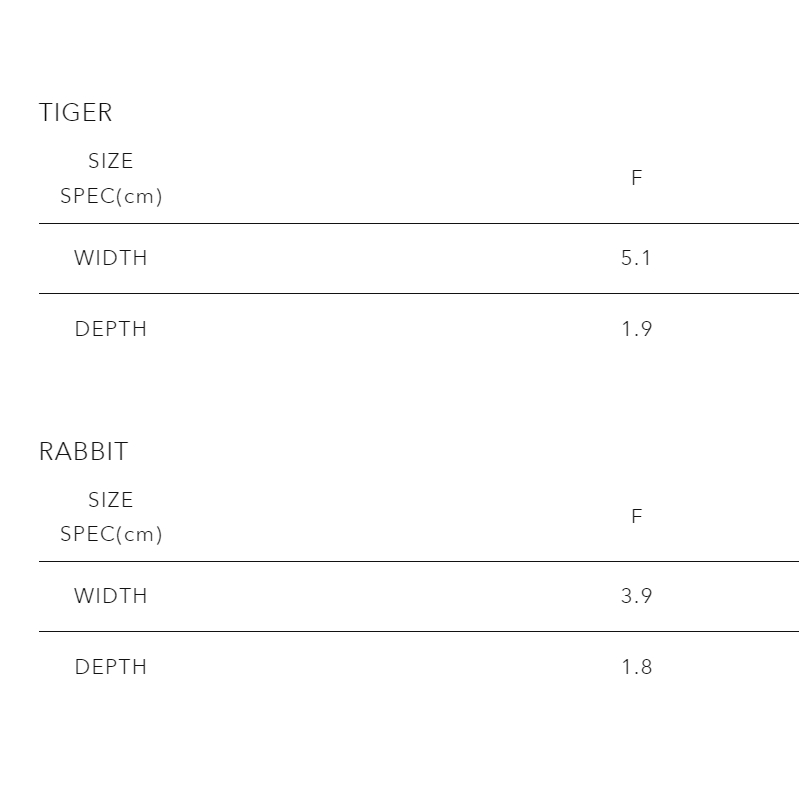Click the RABBIT section heading

[x=84, y=452]
